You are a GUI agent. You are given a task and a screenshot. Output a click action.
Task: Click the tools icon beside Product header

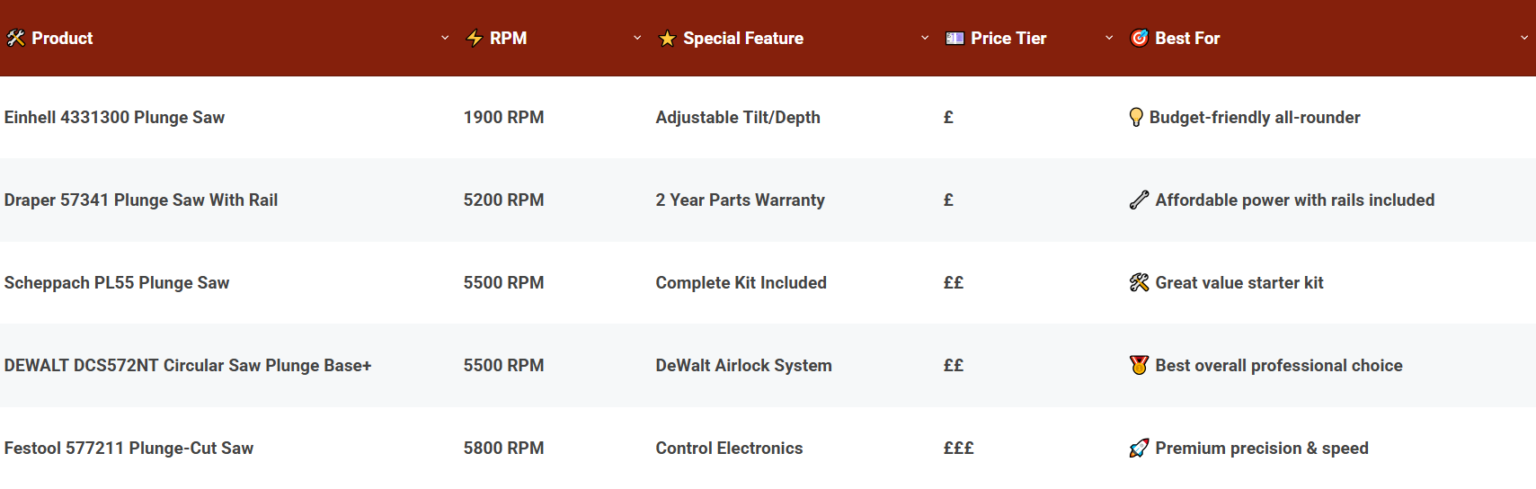click(15, 38)
